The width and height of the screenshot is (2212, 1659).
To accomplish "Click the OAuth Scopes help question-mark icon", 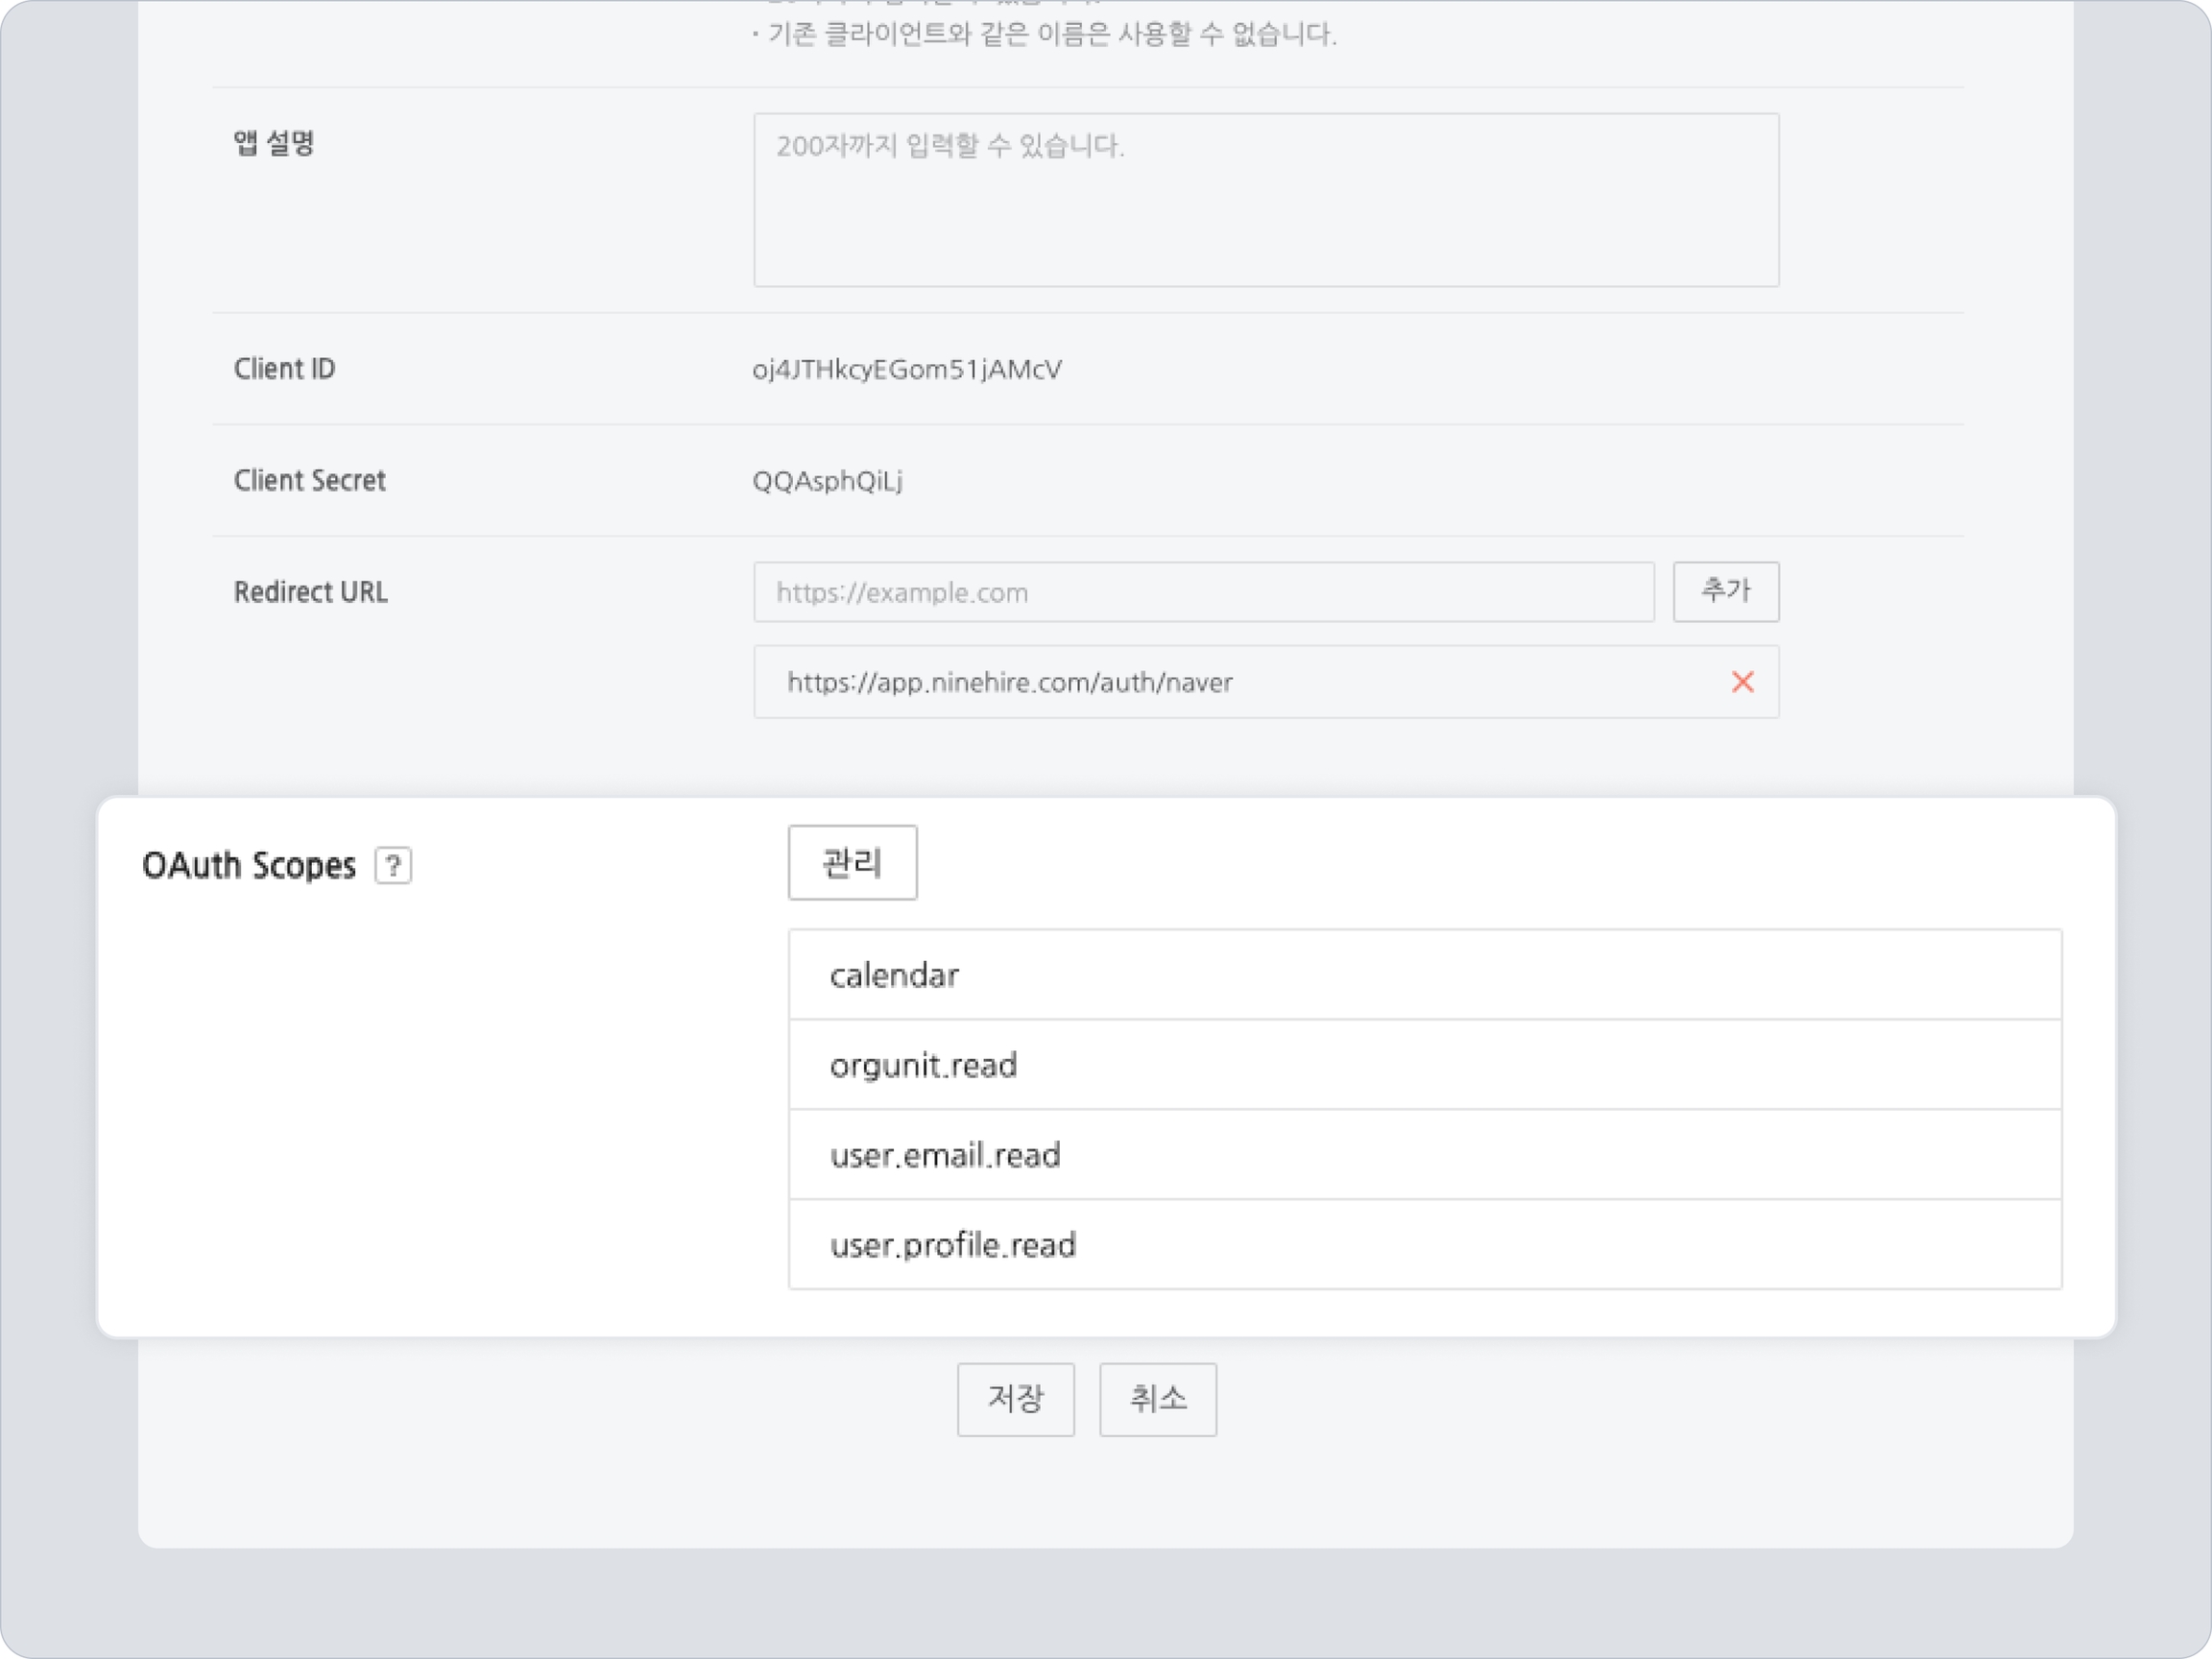I will 393,865.
